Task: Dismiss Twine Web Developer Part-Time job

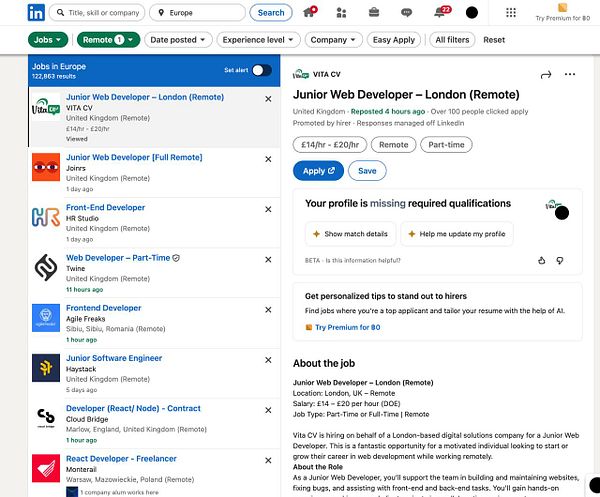Action: coord(268,259)
